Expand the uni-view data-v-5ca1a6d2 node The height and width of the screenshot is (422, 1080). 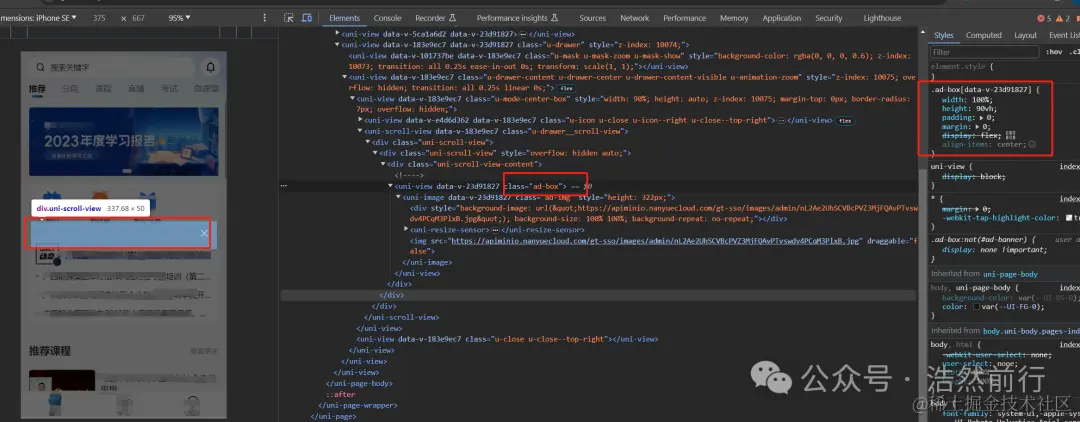point(338,33)
